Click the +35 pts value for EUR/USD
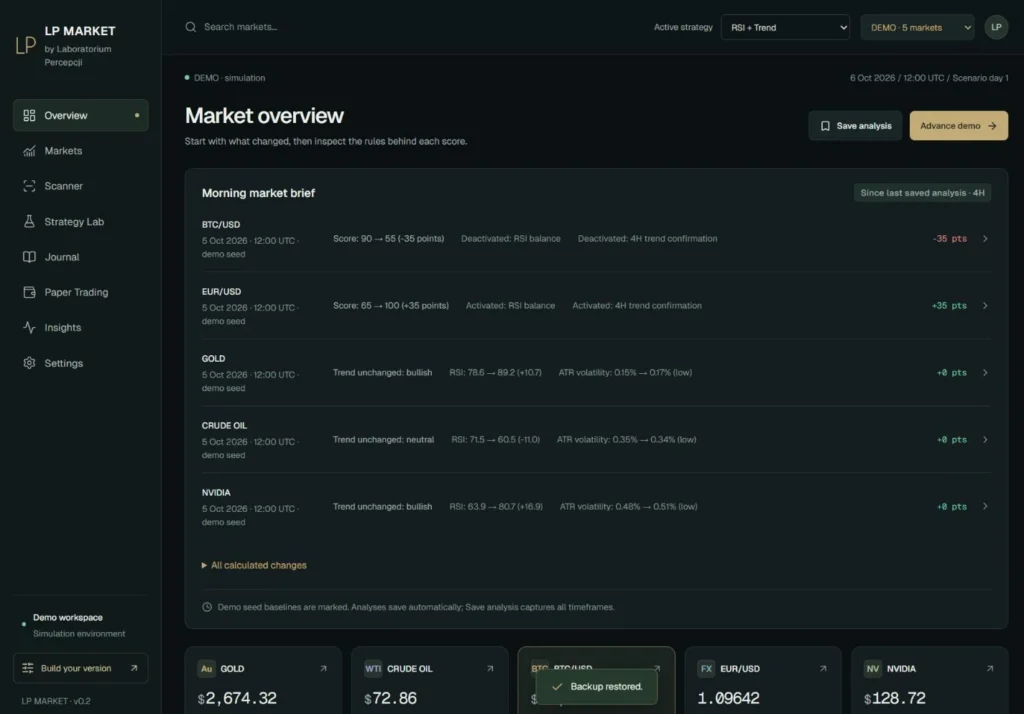The image size is (1024, 714). pos(949,306)
